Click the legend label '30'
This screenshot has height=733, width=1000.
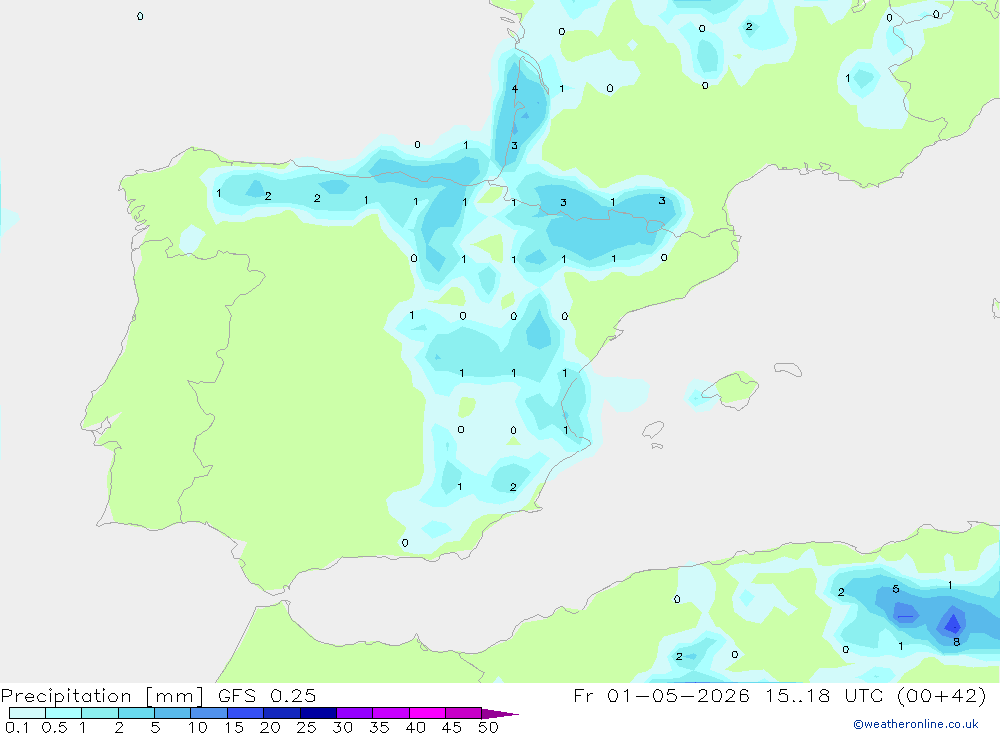[343, 727]
